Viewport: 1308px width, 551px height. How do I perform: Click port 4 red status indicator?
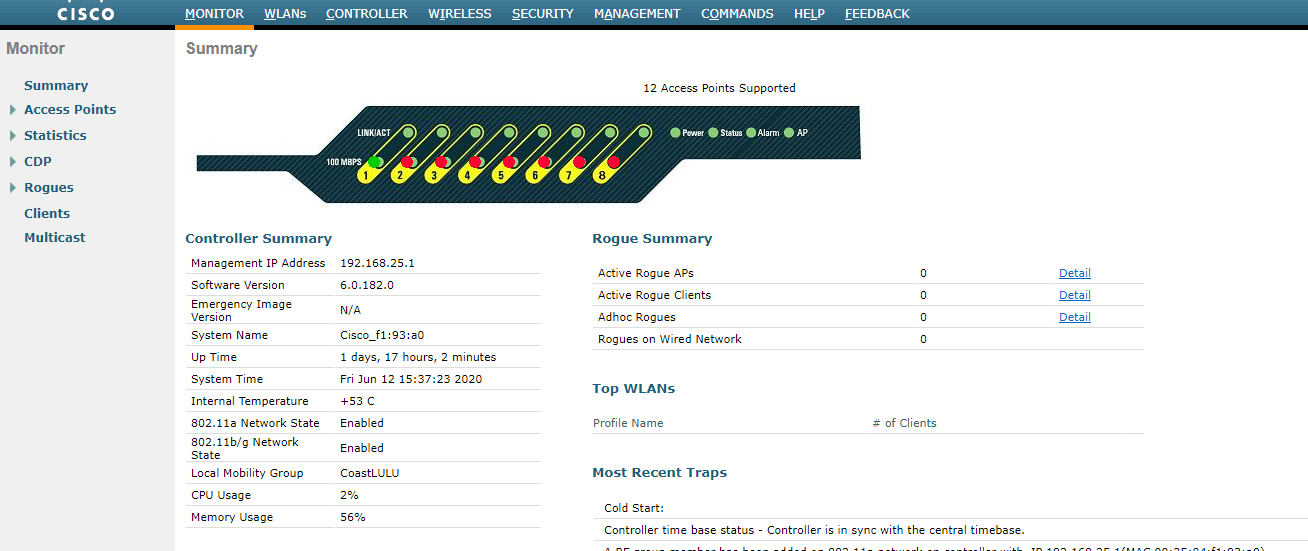point(476,162)
